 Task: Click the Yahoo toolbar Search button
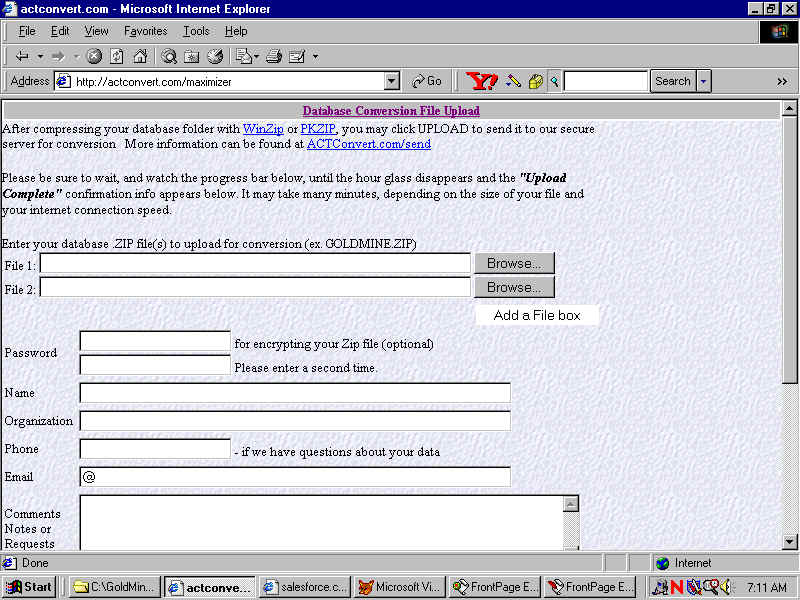(673, 81)
